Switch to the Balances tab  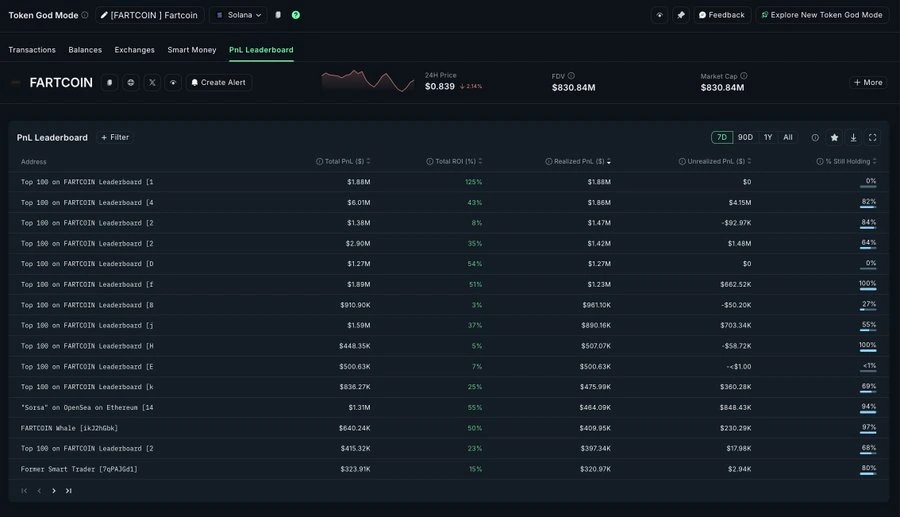[x=85, y=50]
